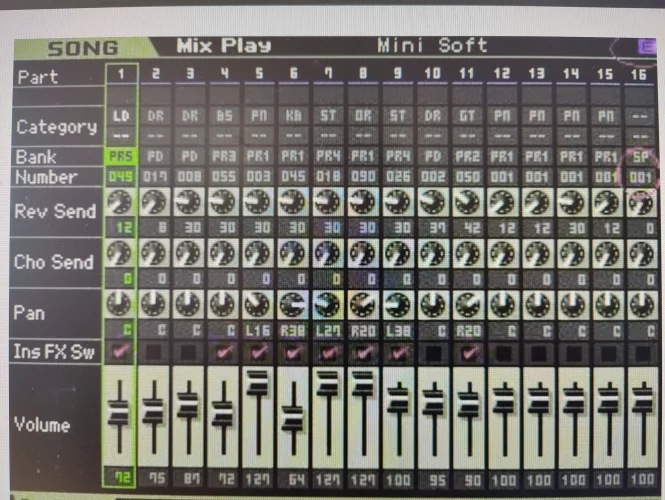Select the Pan knob for part 5
This screenshot has height=500, width=665.
(258, 303)
